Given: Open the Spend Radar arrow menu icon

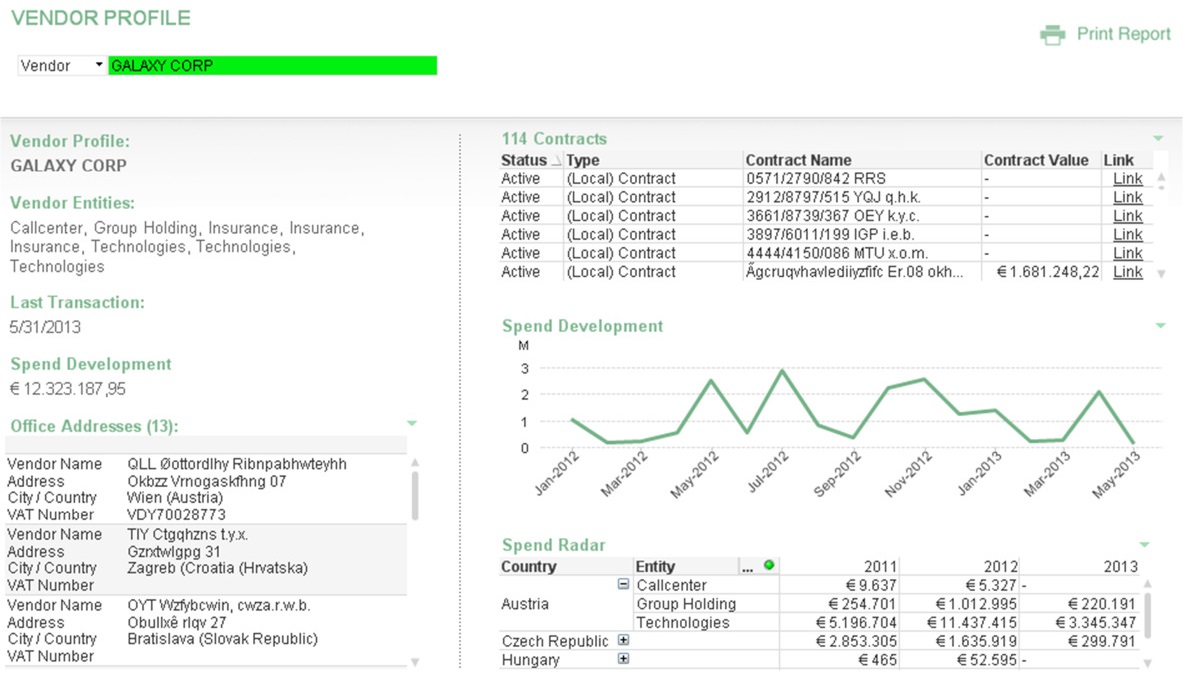Looking at the screenshot, I should (1145, 544).
